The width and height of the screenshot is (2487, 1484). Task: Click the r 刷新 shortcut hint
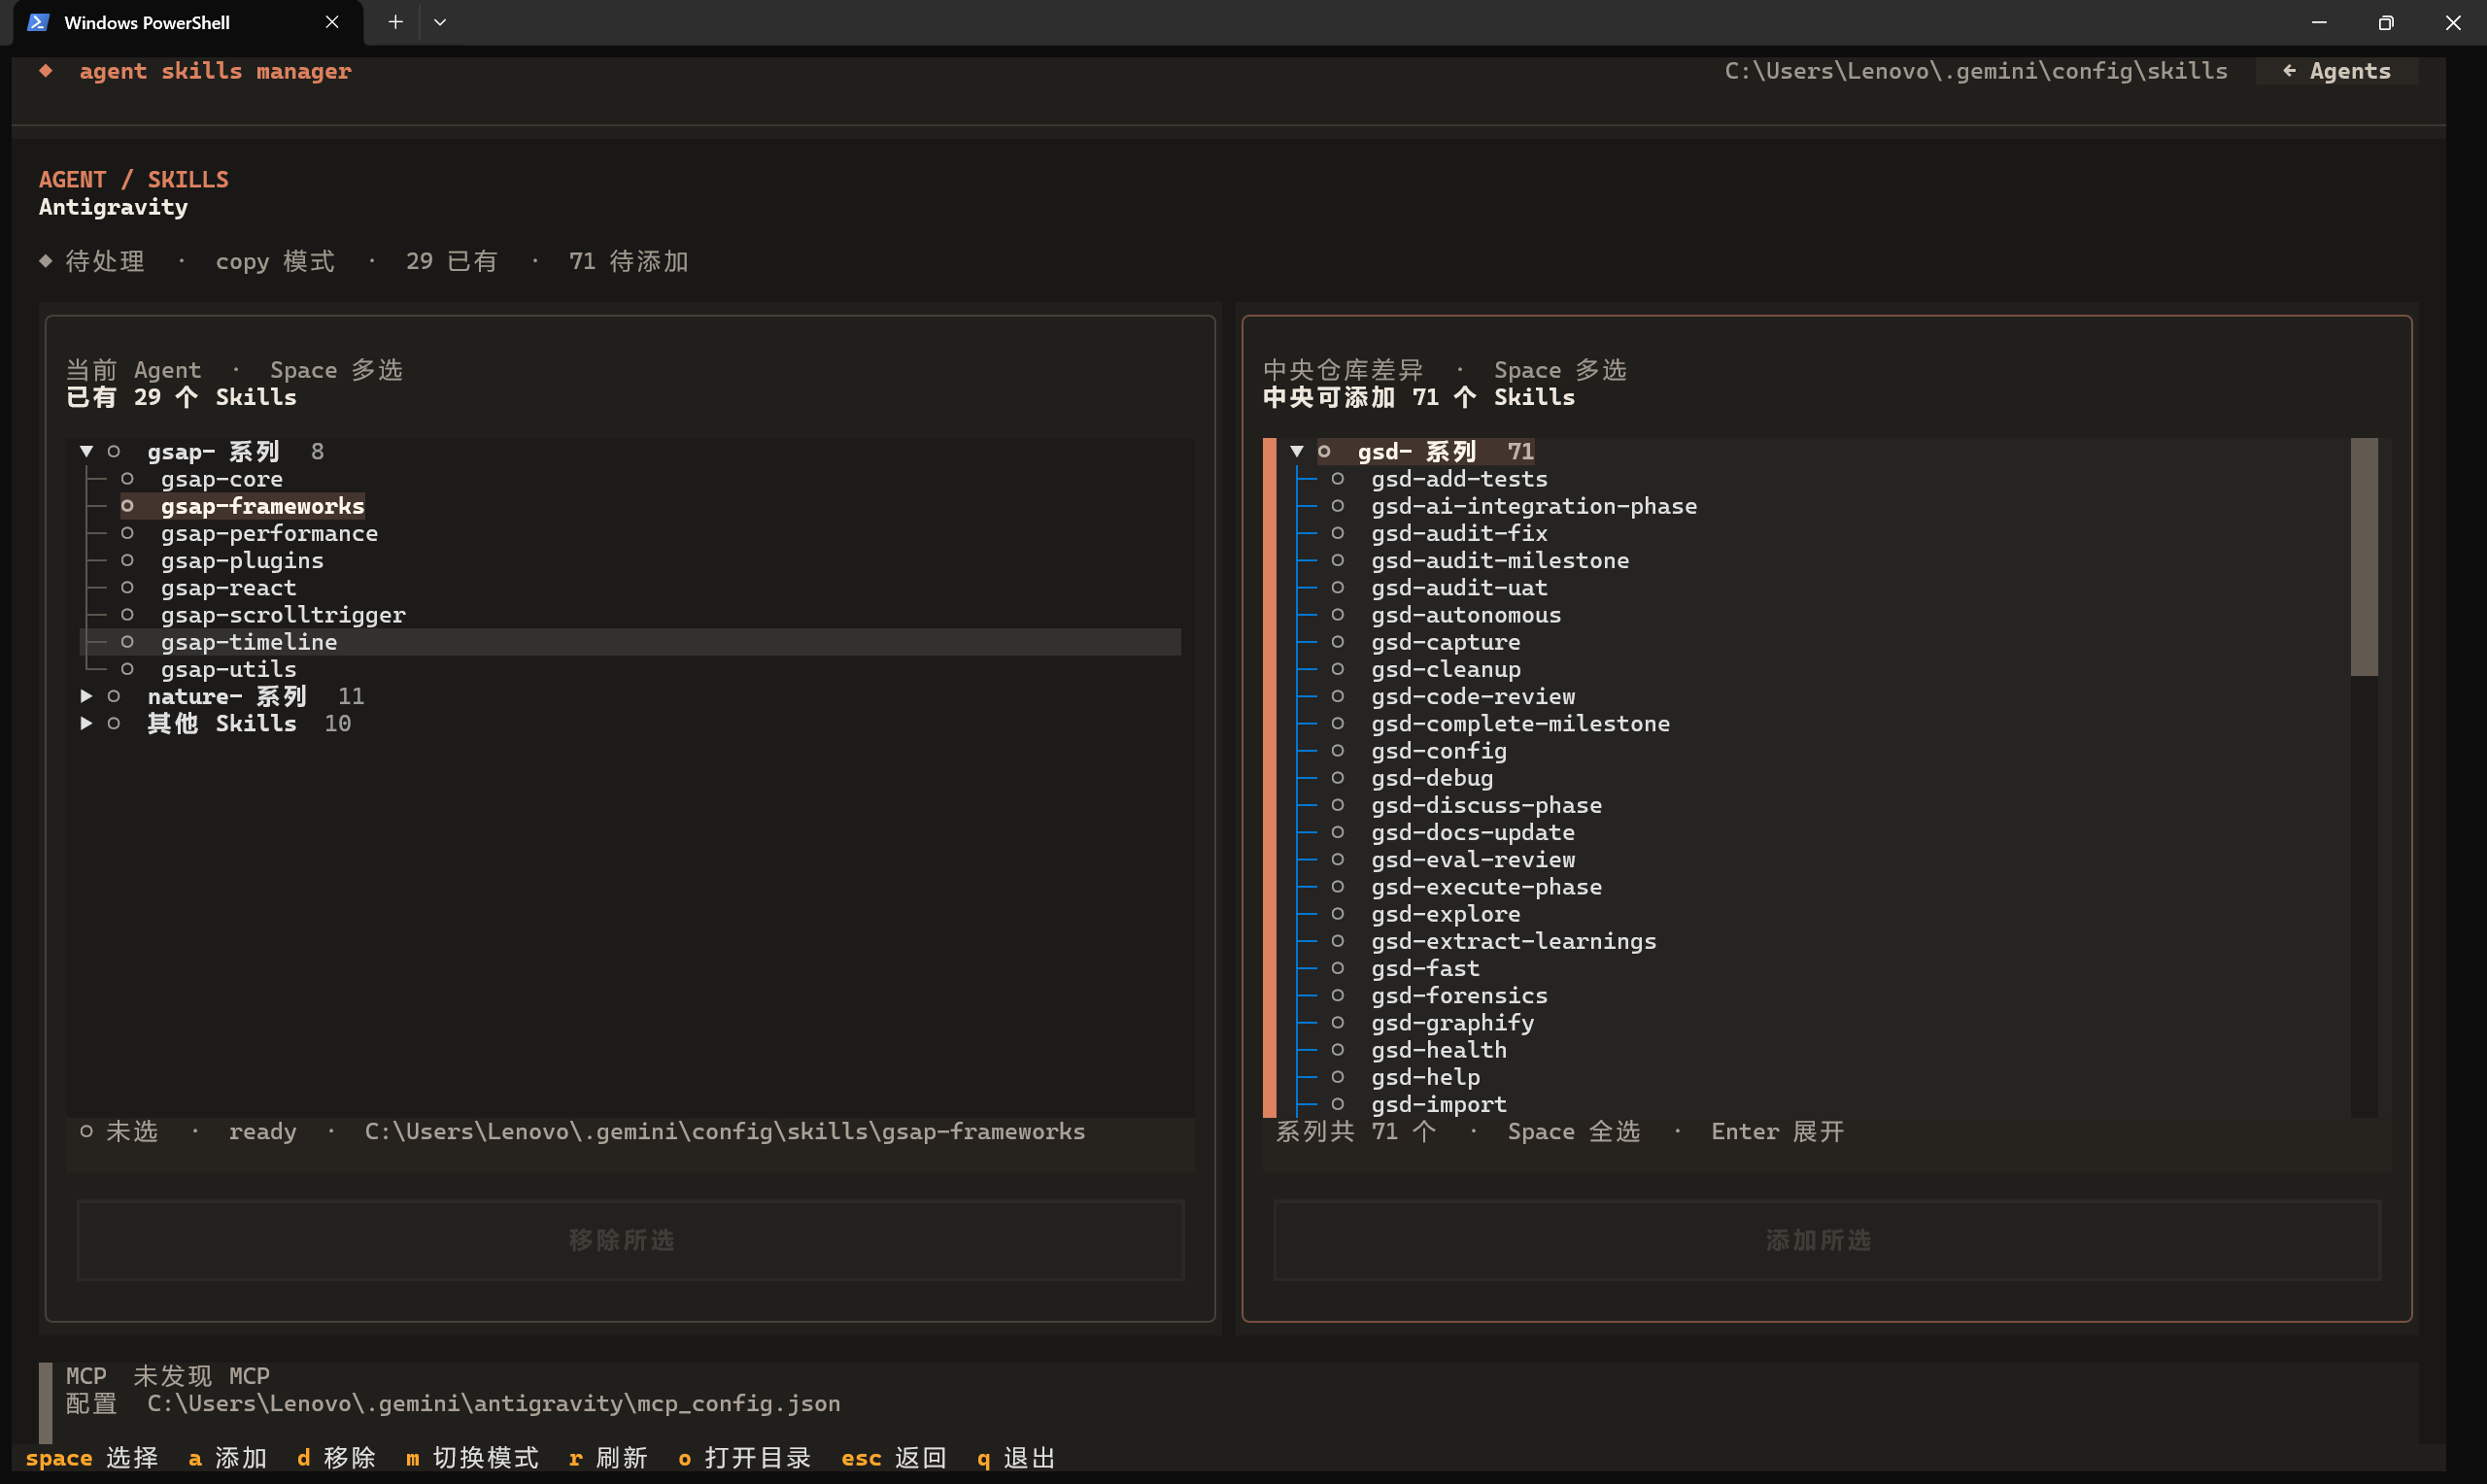(608, 1458)
